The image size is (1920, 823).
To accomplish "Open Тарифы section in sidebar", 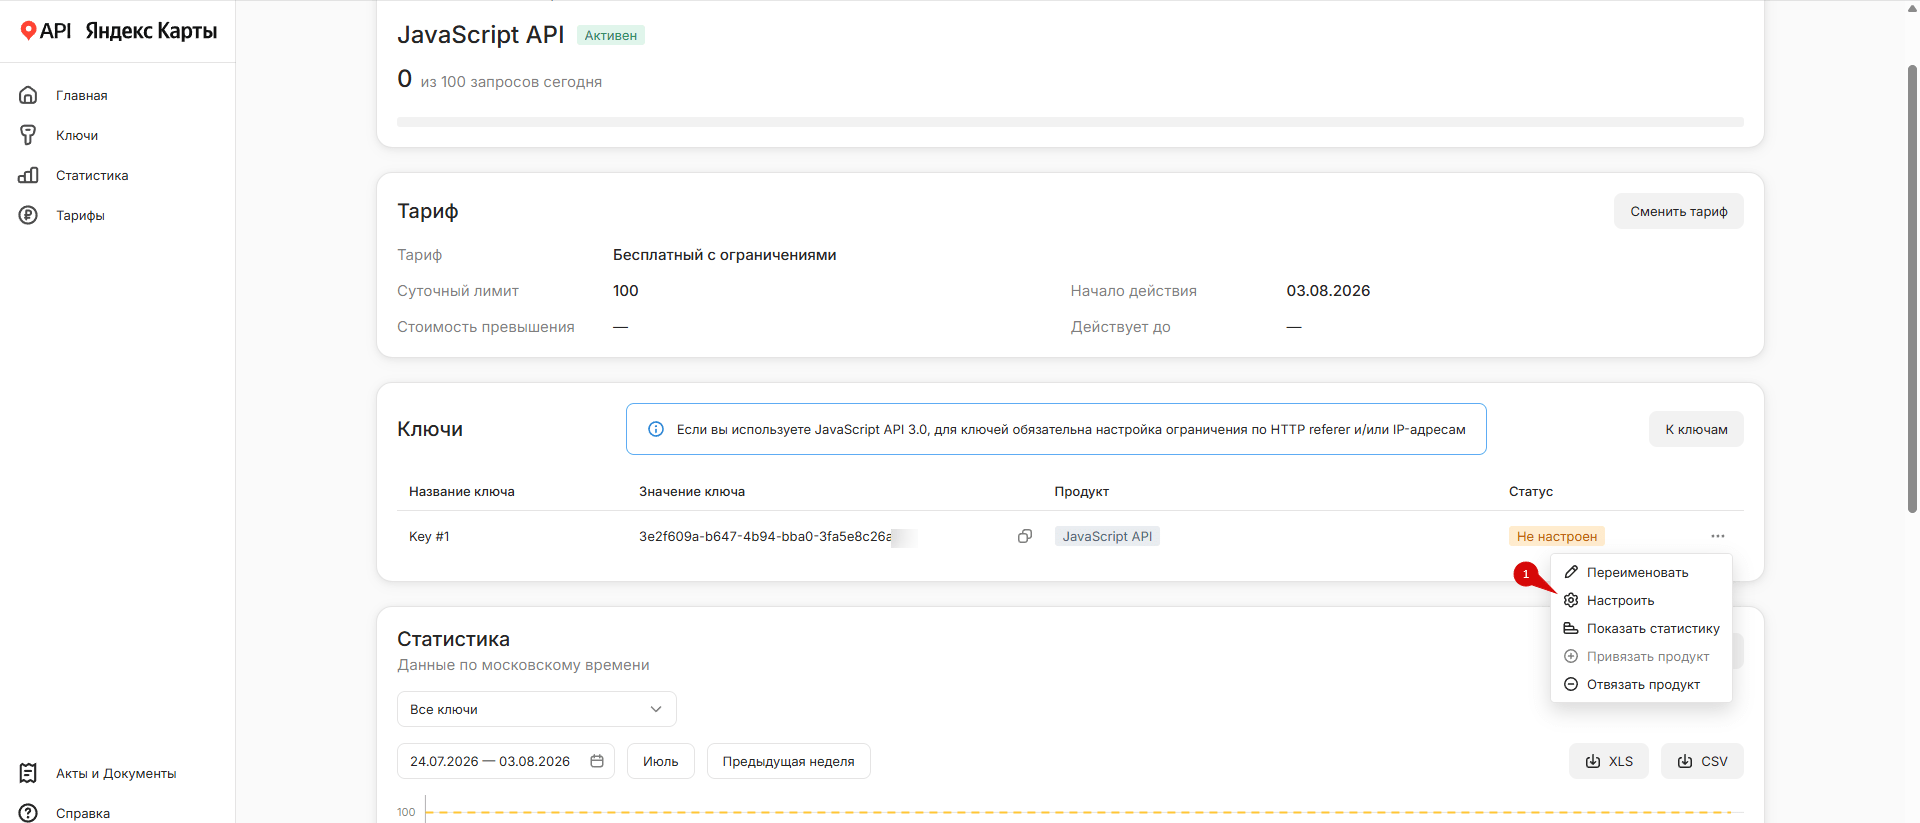I will pyautogui.click(x=80, y=215).
